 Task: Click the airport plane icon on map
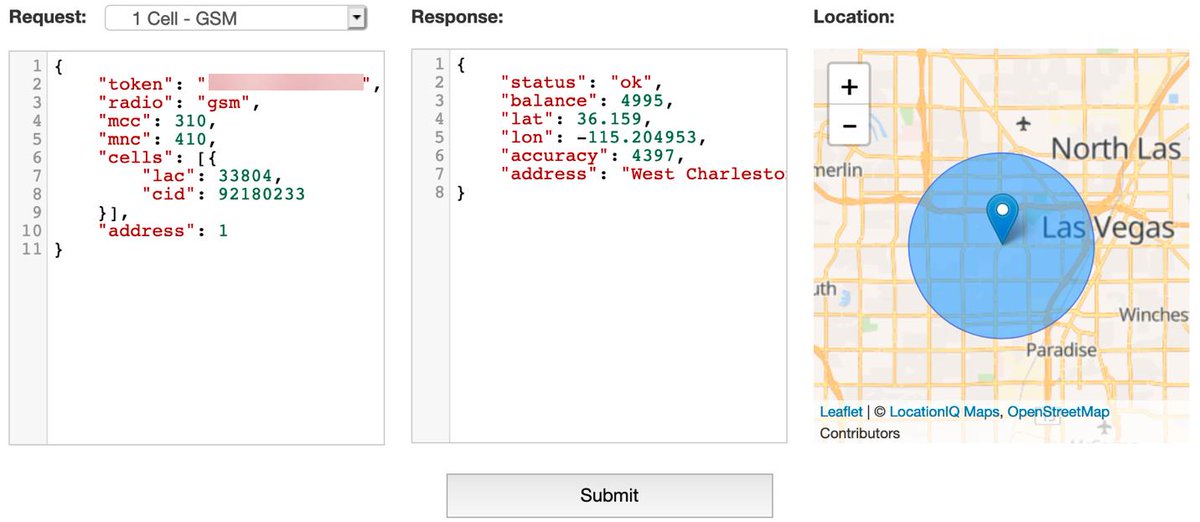tap(1022, 124)
